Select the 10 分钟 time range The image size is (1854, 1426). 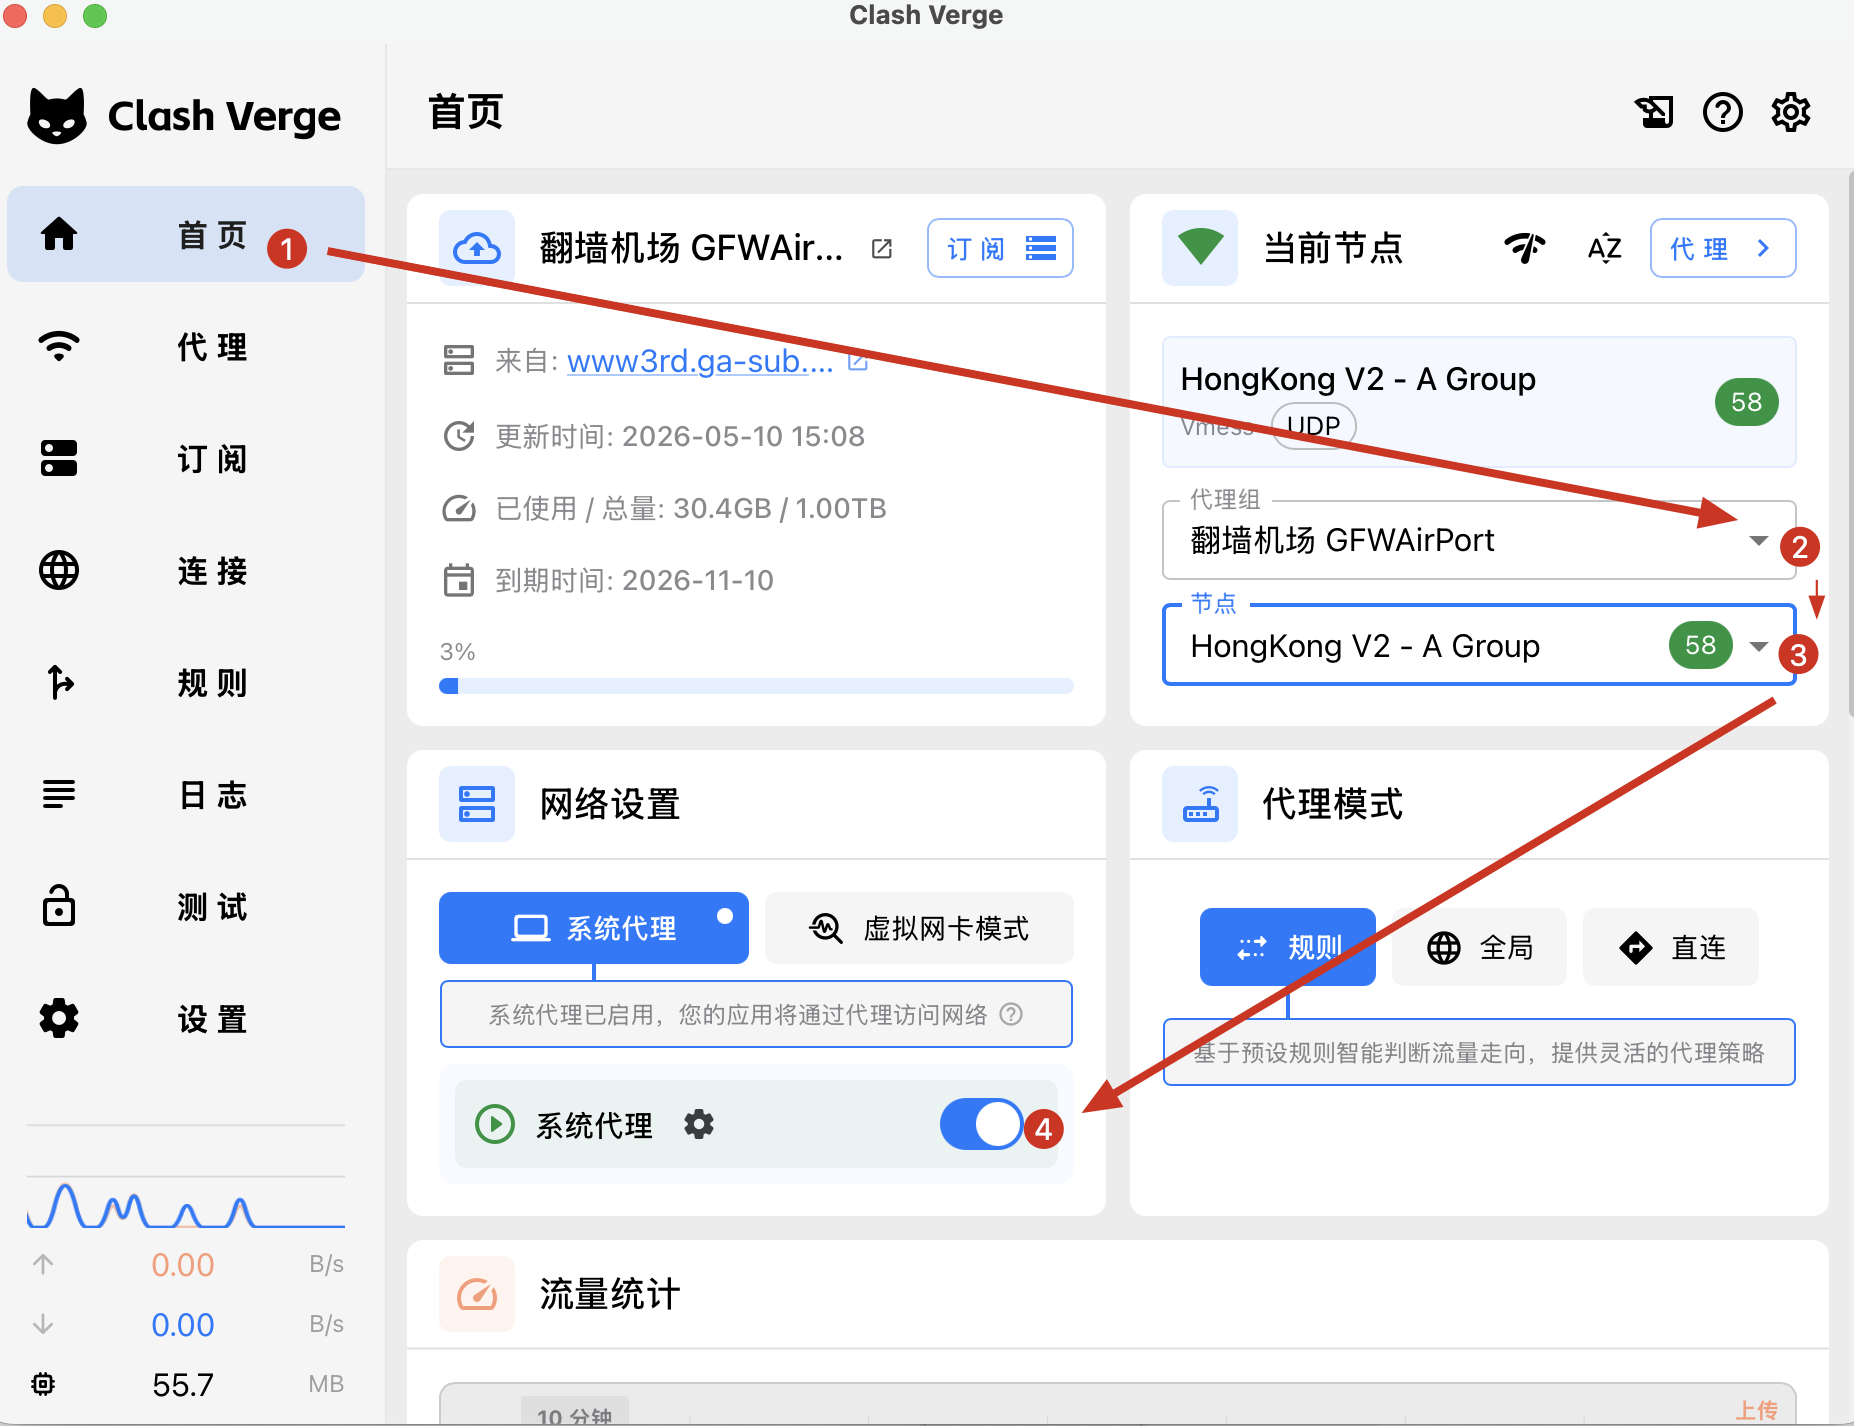point(575,1411)
